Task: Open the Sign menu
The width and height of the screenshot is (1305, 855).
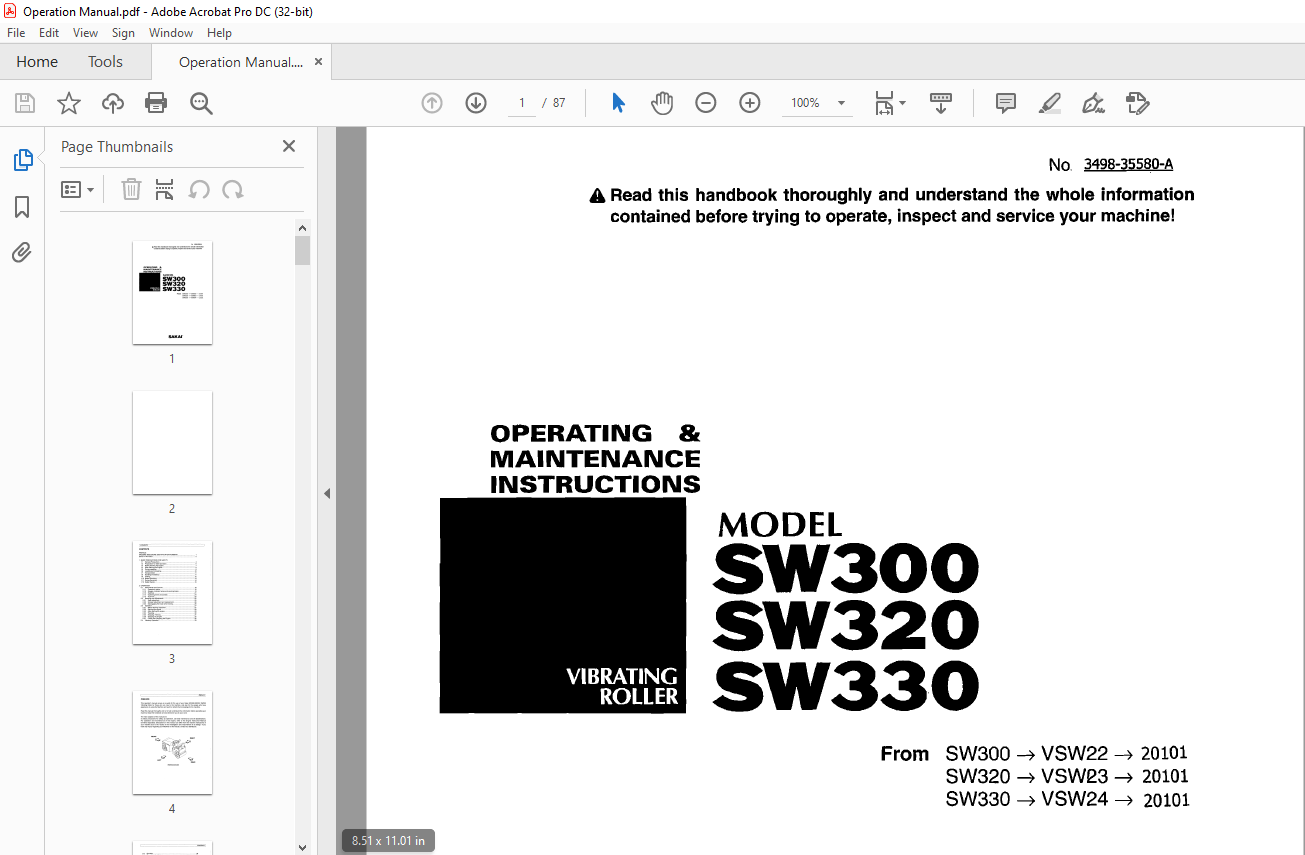Action: pyautogui.click(x=123, y=33)
